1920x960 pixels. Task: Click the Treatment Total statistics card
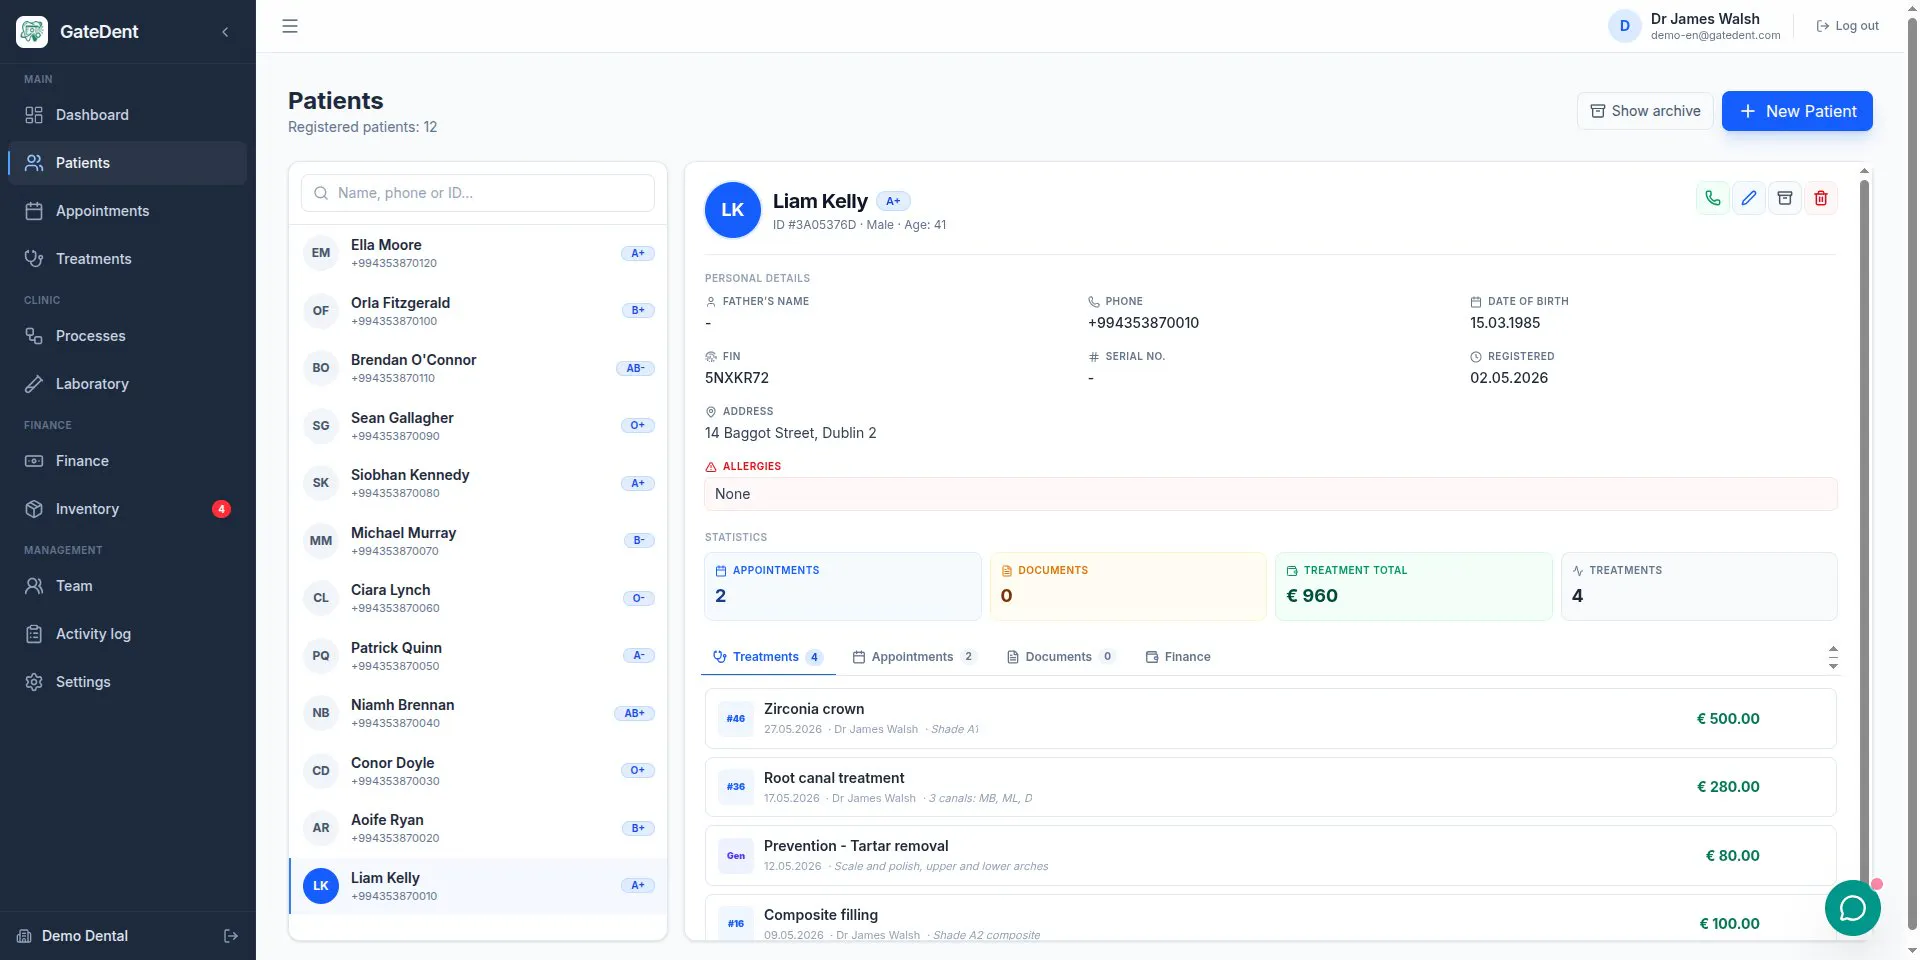[1414, 587]
